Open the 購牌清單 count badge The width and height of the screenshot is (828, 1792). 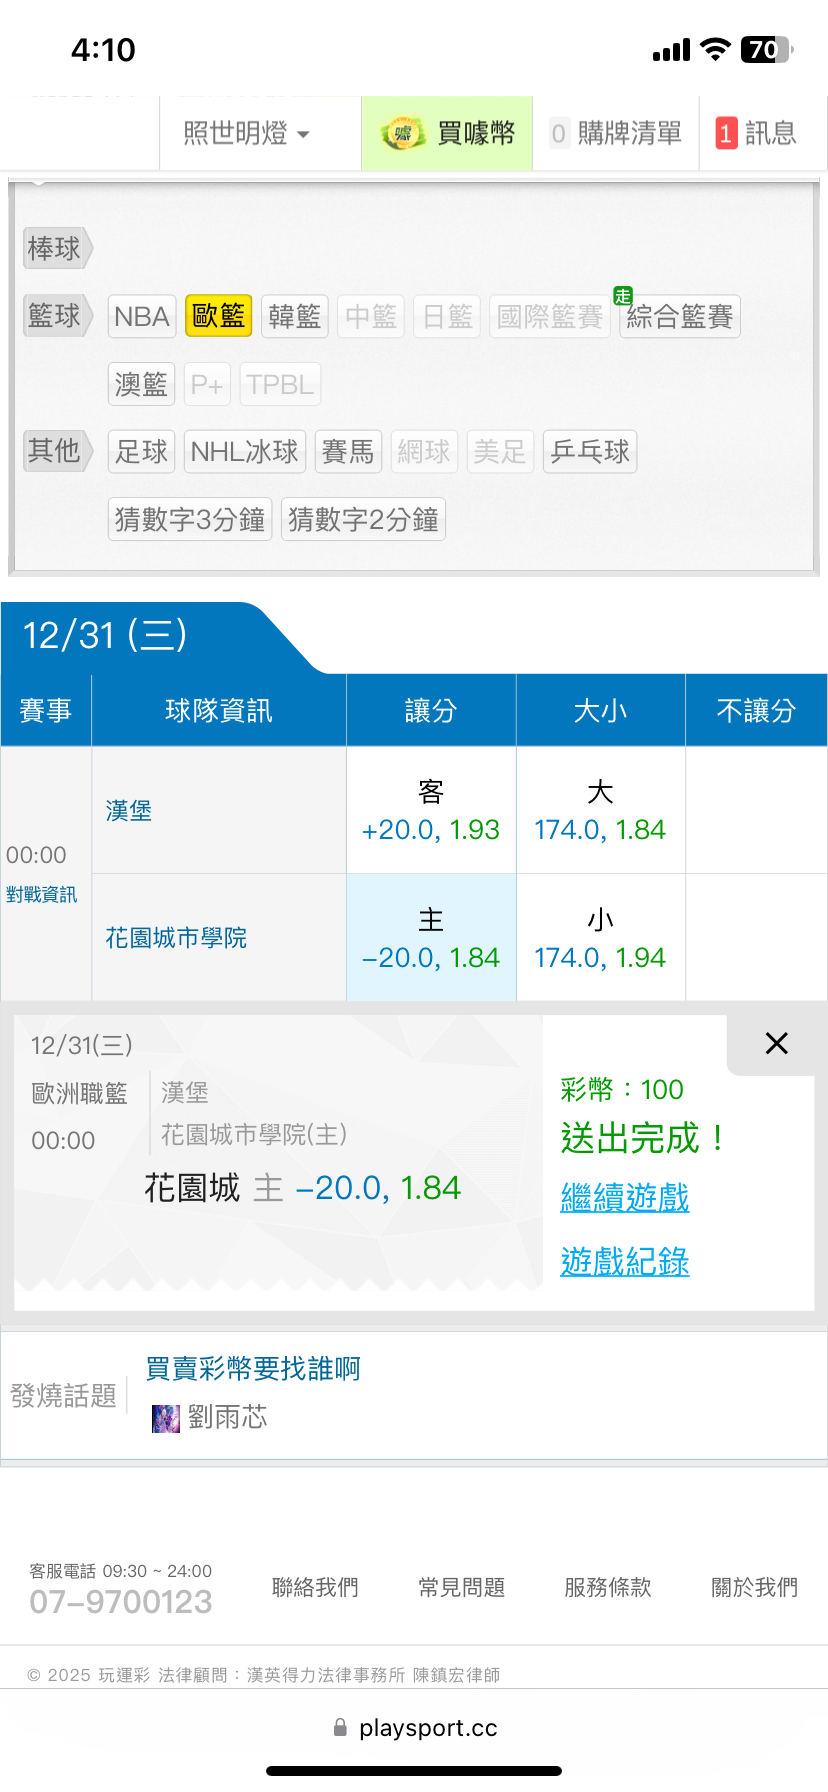(x=558, y=133)
